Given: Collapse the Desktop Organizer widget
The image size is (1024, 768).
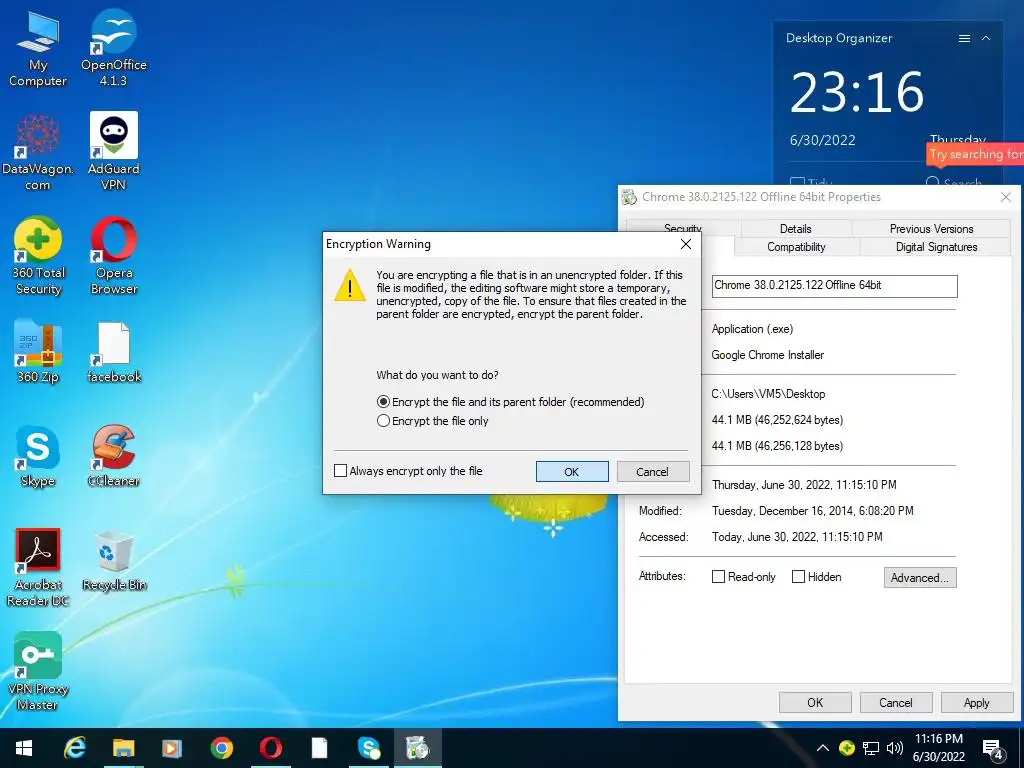Looking at the screenshot, I should 986,39.
